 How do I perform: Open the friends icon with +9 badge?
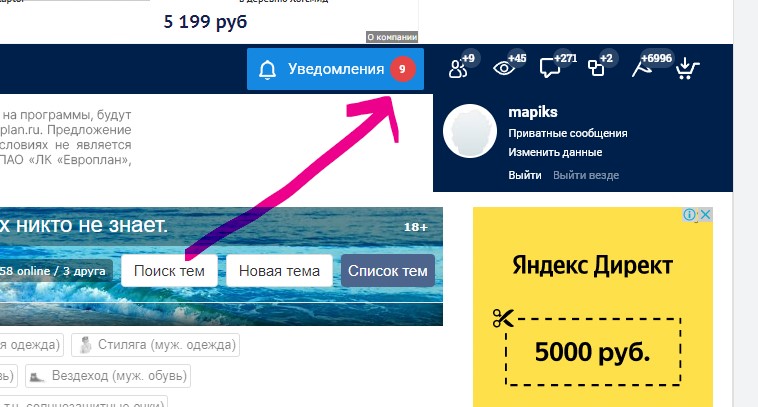(x=461, y=67)
